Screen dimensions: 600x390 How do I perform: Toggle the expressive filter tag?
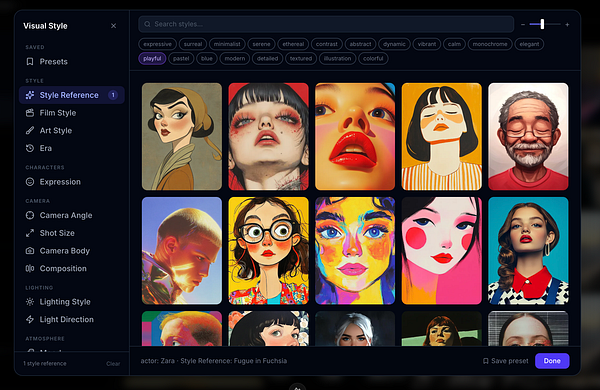[157, 44]
